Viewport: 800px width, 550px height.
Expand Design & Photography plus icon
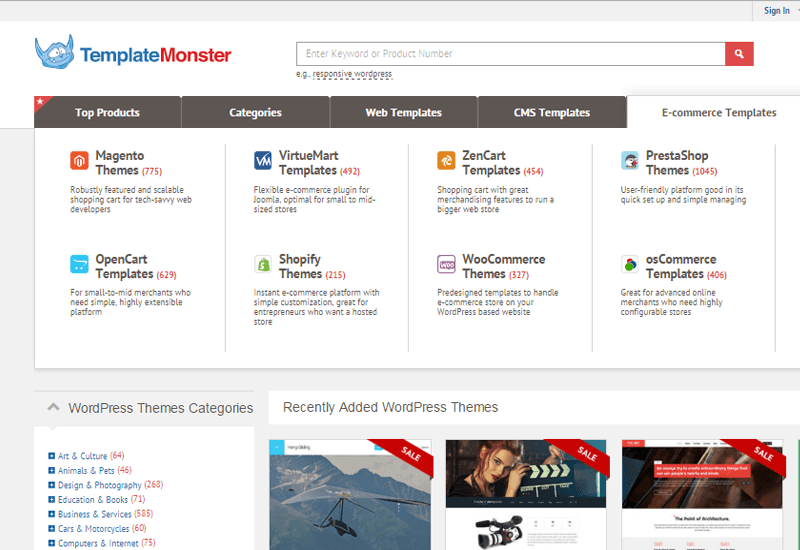click(52, 485)
